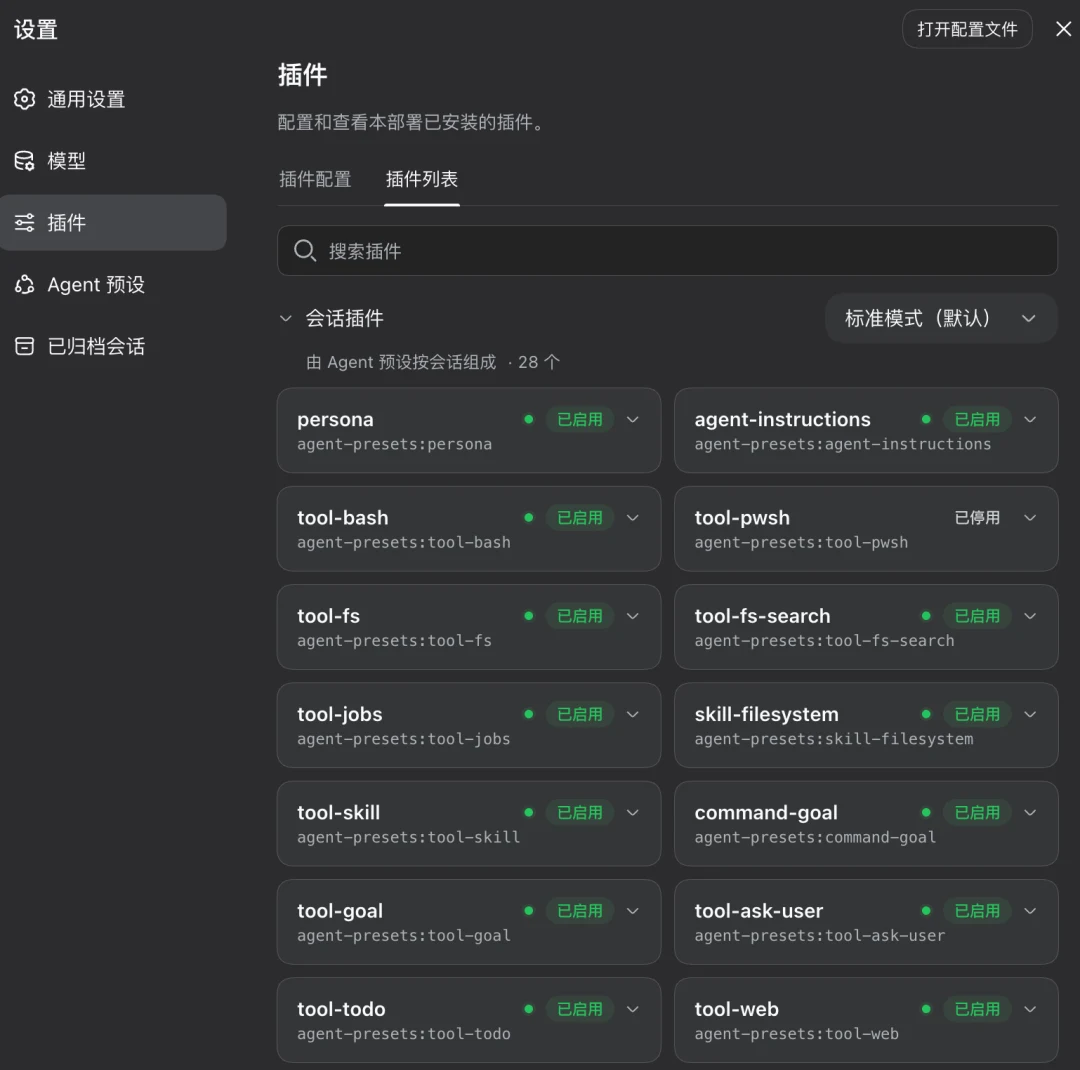Expand the persona plugin card chevron
The height and width of the screenshot is (1070, 1080).
pyautogui.click(x=632, y=420)
